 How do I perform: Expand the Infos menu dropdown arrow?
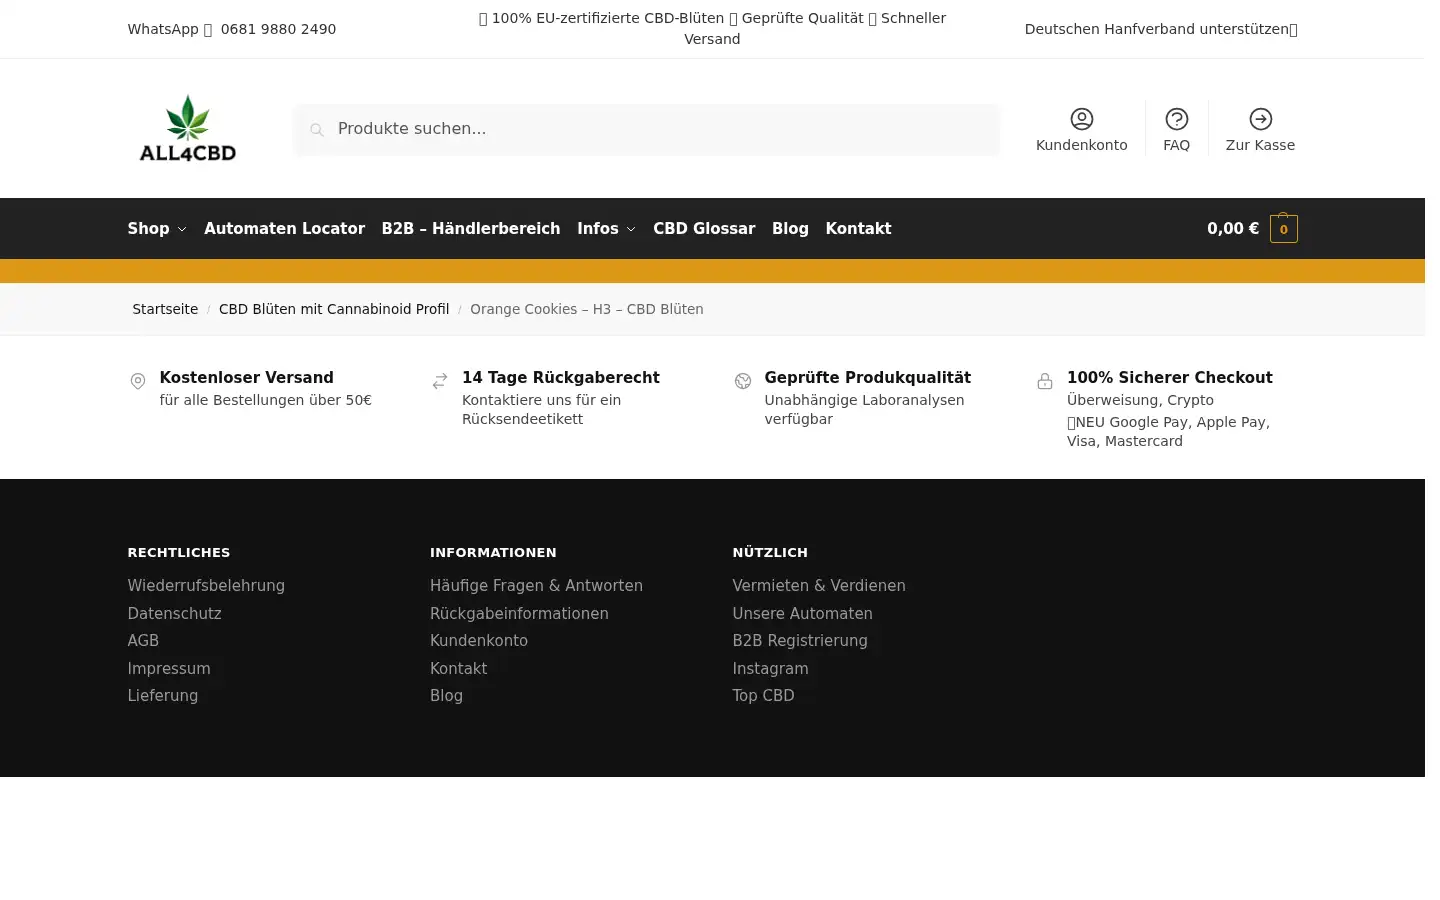631,229
